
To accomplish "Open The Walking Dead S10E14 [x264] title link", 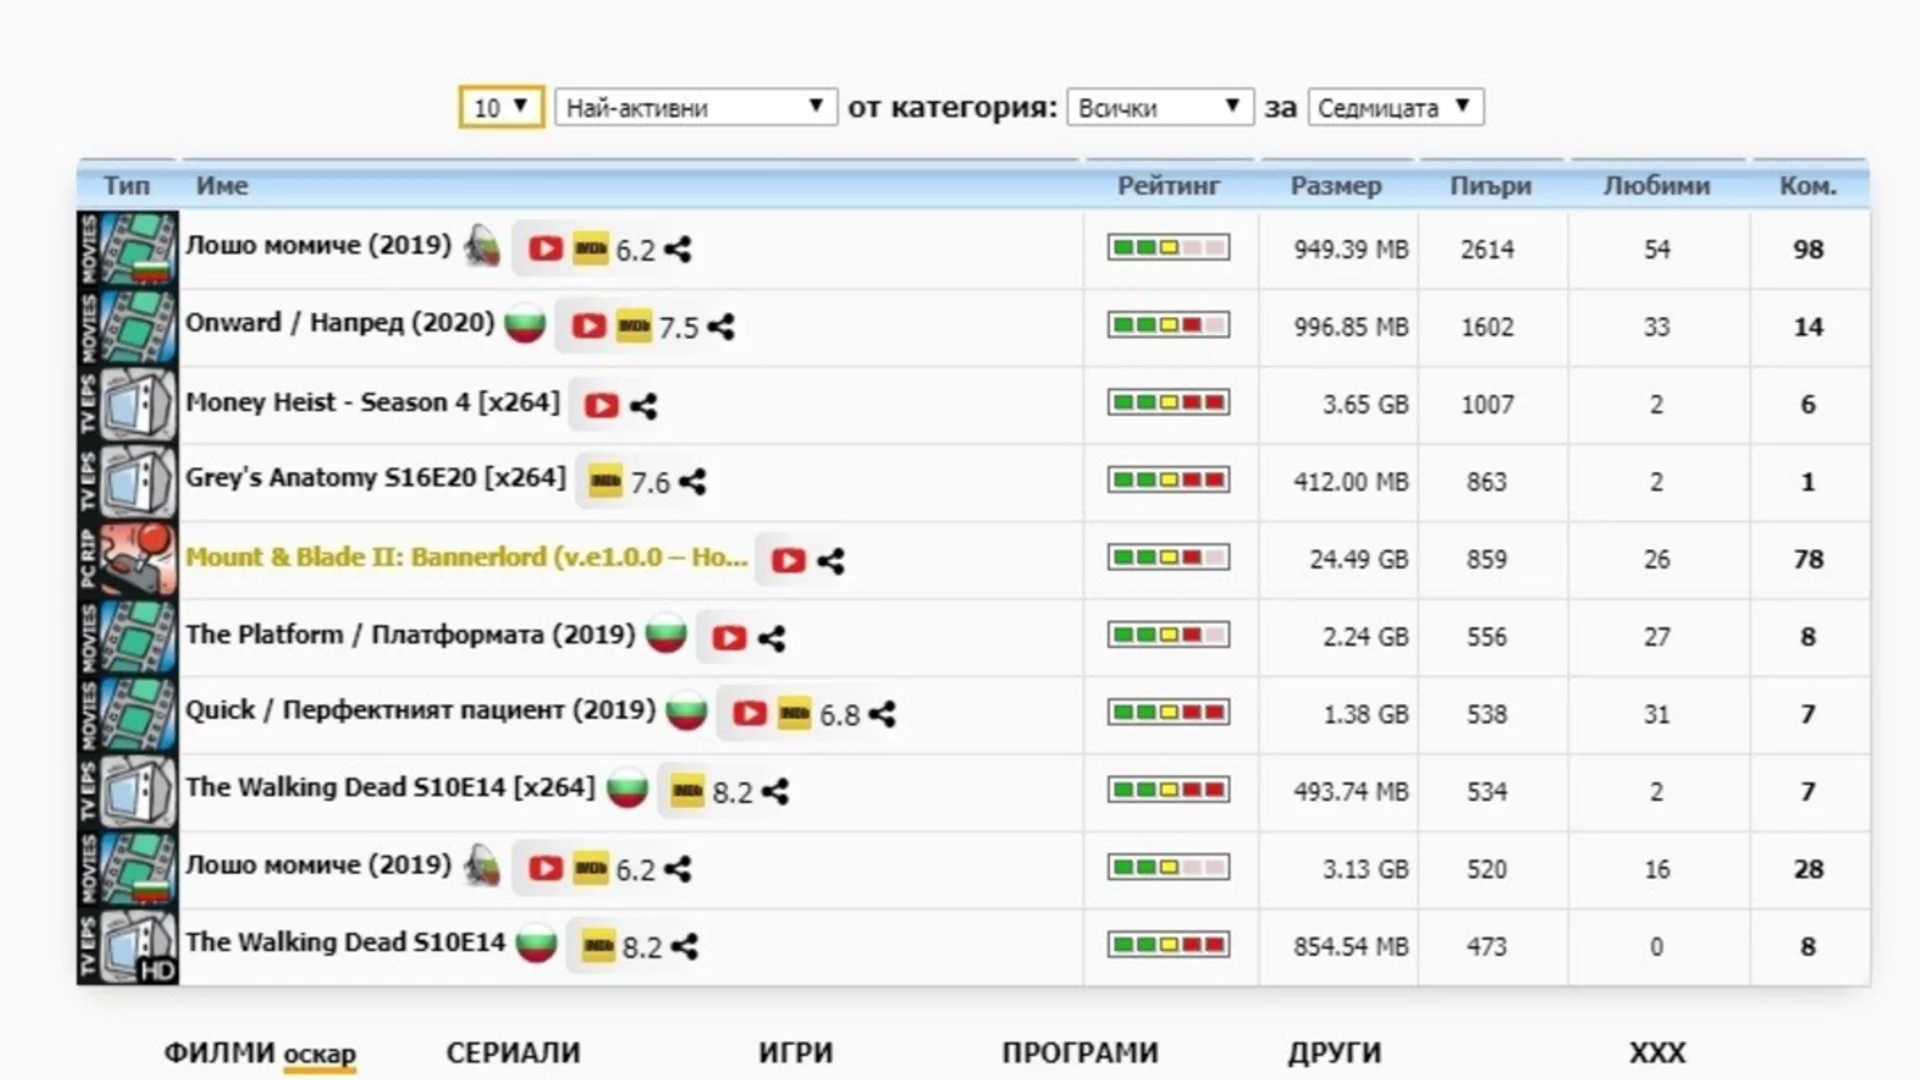I will [390, 788].
